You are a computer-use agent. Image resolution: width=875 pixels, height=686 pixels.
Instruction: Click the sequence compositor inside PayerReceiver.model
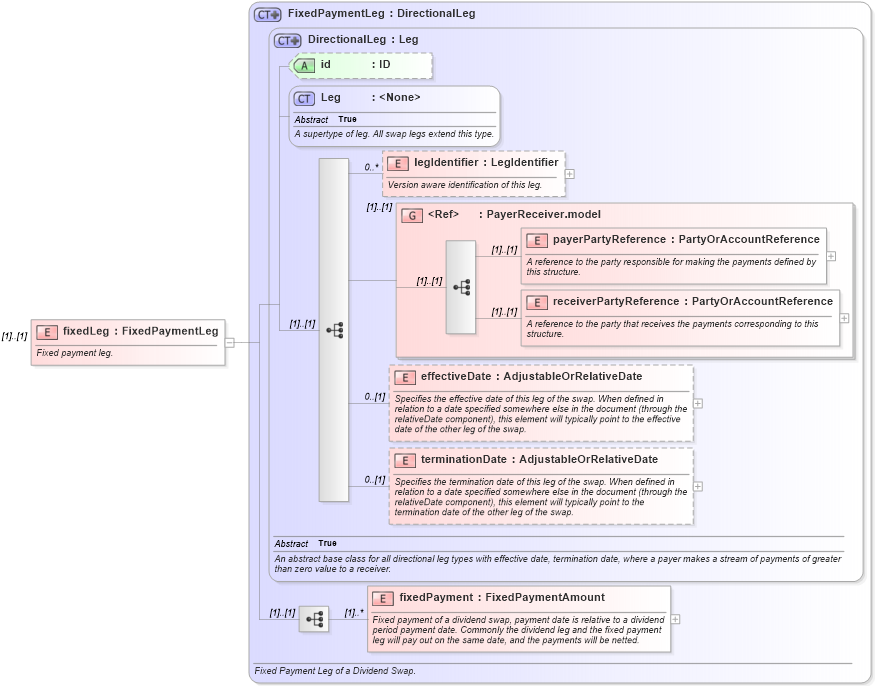461,287
